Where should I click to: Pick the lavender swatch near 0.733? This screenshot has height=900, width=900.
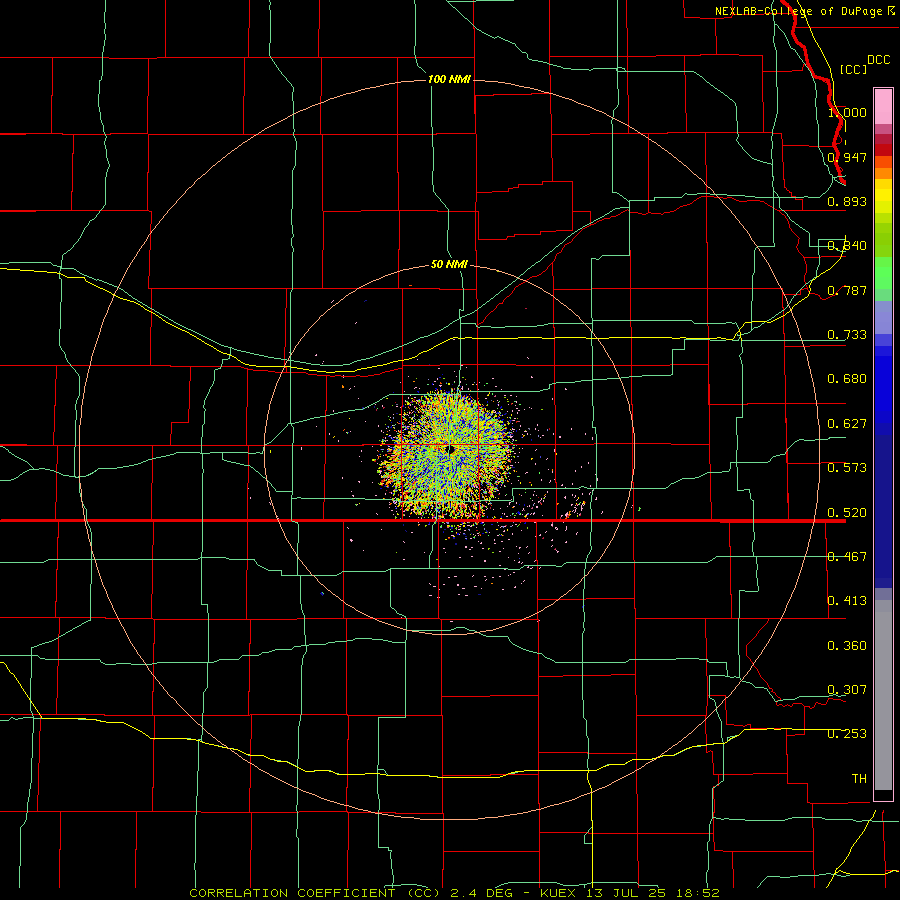click(x=883, y=318)
